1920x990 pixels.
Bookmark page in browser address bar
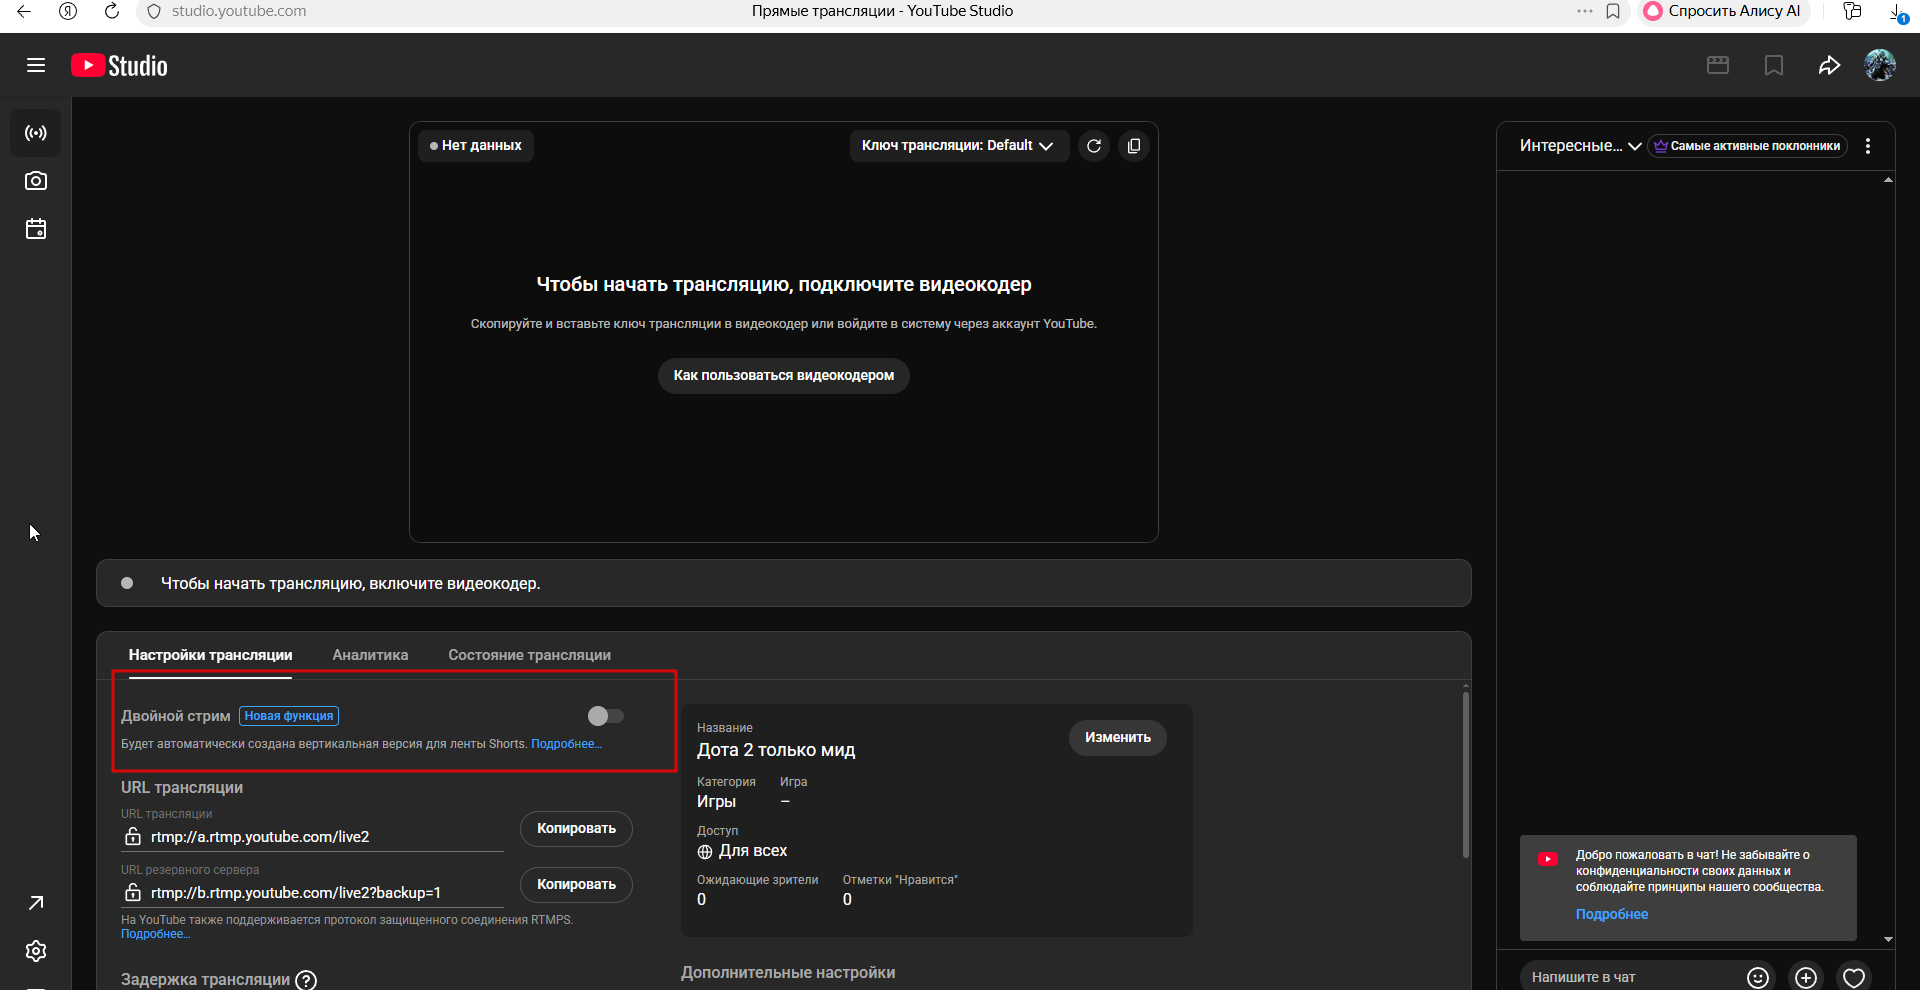pos(1613,11)
